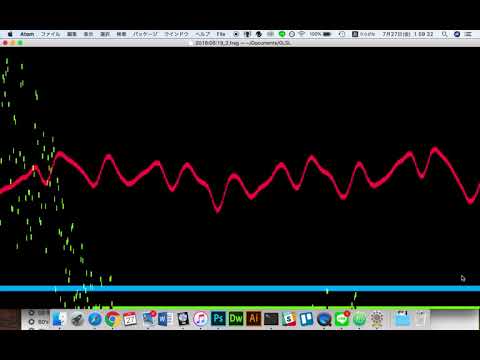Open the Wi-Fi status menu

(302, 34)
